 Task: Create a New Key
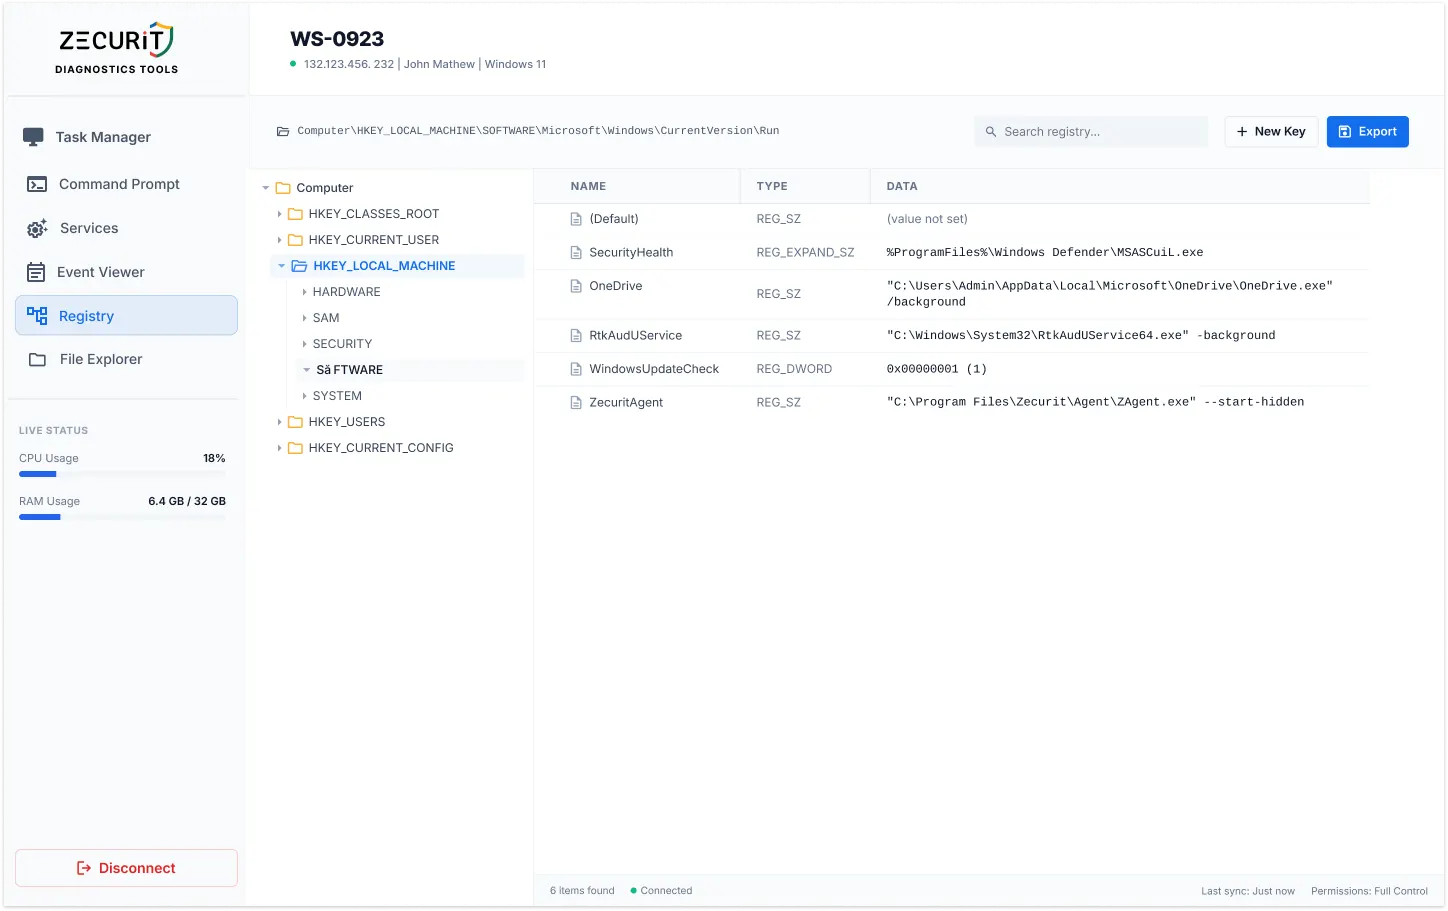point(1270,131)
